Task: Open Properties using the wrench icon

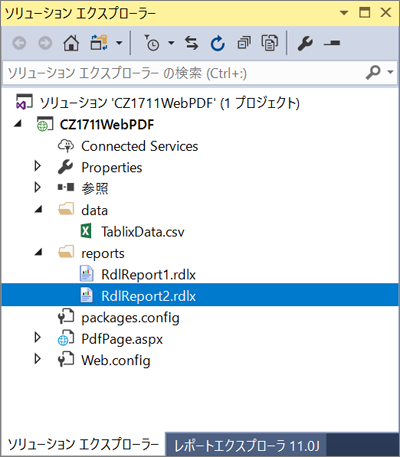Action: click(x=305, y=43)
